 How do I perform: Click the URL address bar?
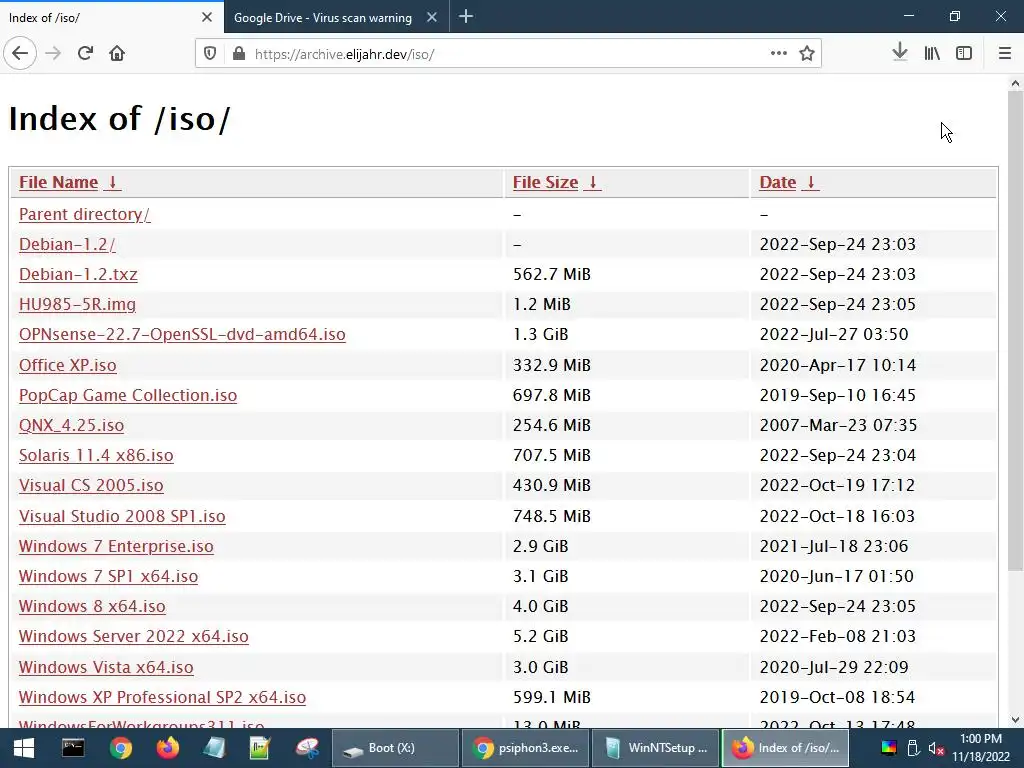click(x=509, y=54)
